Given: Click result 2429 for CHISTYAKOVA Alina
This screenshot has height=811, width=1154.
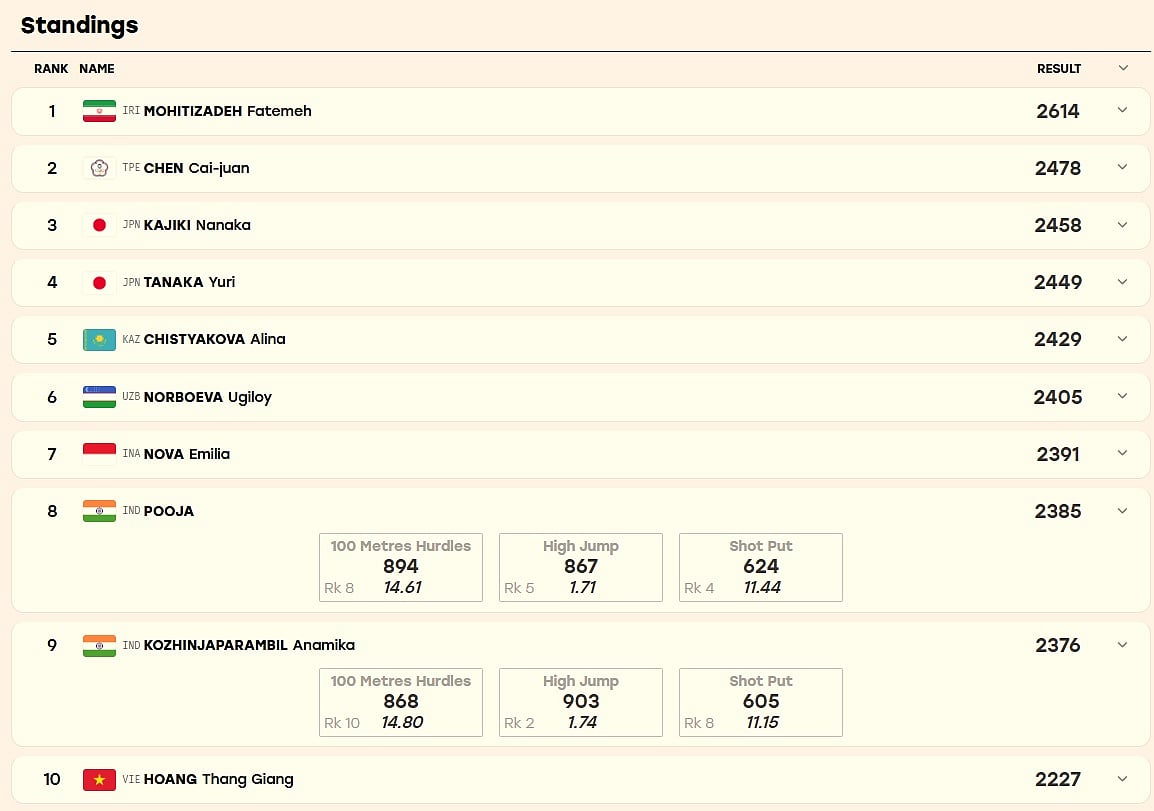Looking at the screenshot, I should [1058, 339].
